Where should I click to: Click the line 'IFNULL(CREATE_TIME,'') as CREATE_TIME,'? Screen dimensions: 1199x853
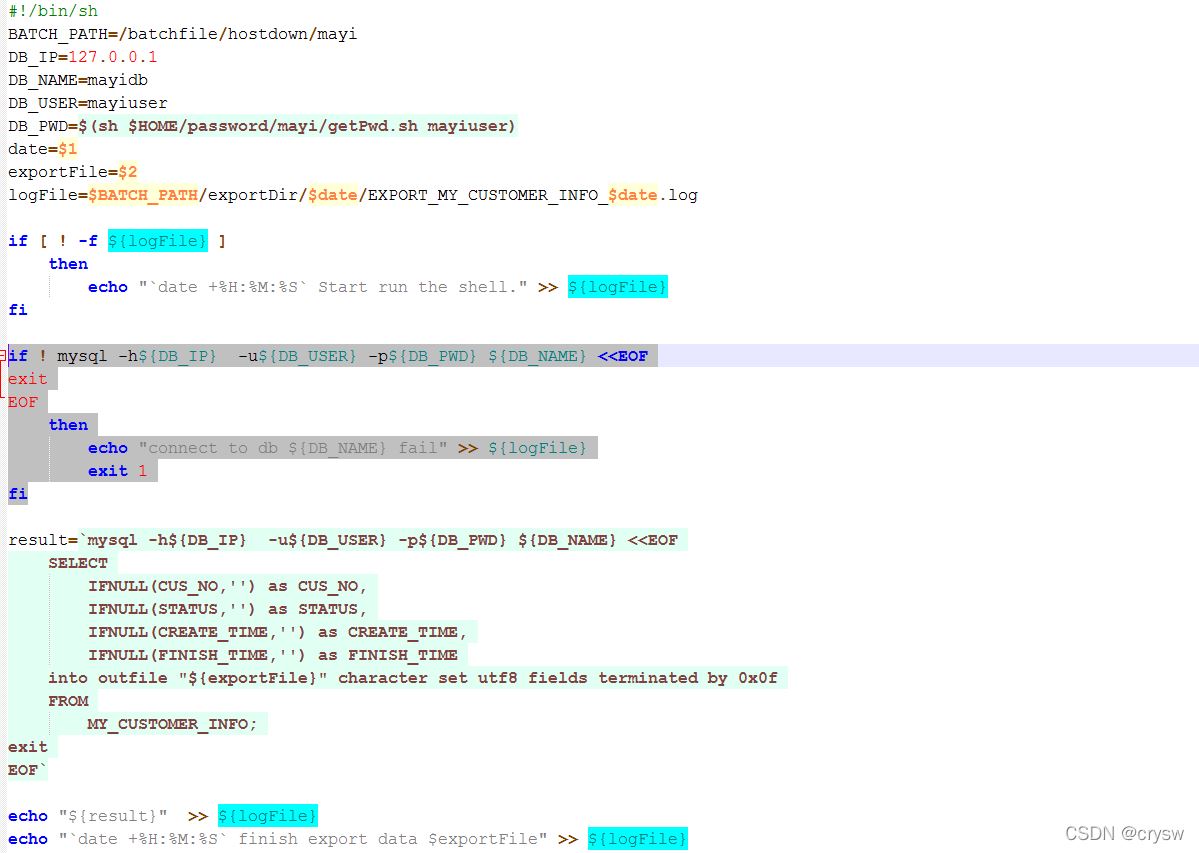278,631
